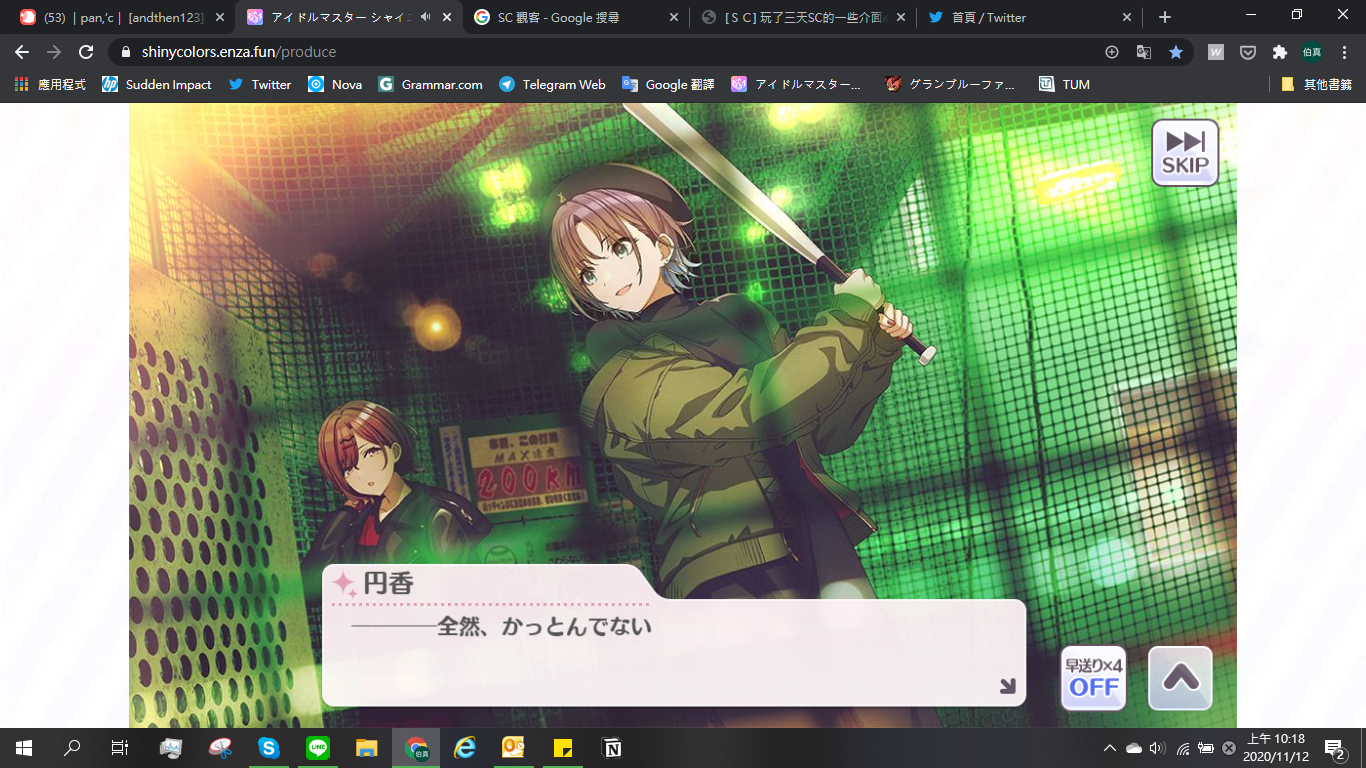Screen dimensions: 1366x768
Task: Open the W extension icon
Action: pyautogui.click(x=1216, y=52)
